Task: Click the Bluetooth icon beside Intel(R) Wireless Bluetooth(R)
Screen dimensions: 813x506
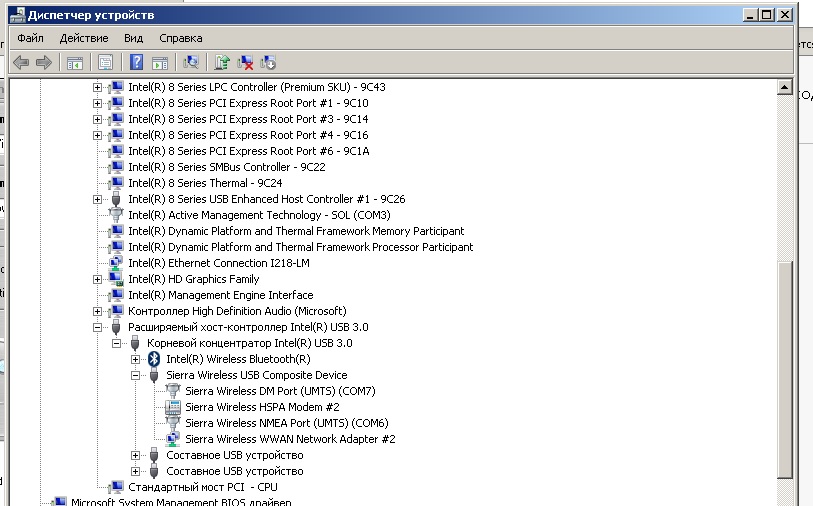Action: pyautogui.click(x=154, y=359)
